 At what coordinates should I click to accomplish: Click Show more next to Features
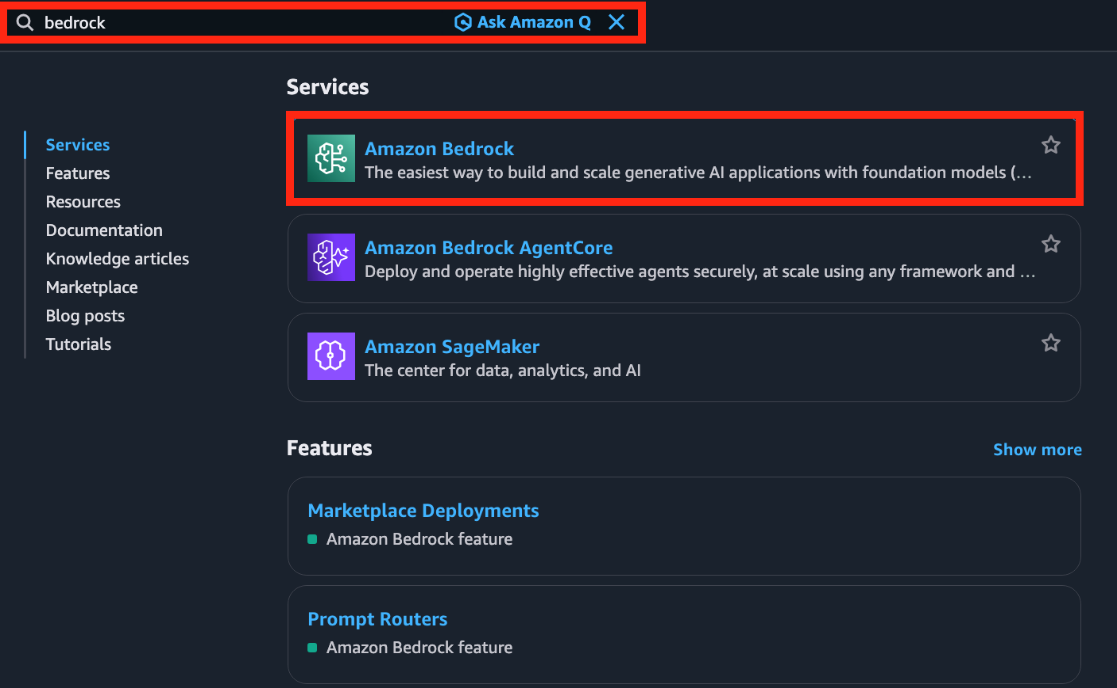point(1037,449)
